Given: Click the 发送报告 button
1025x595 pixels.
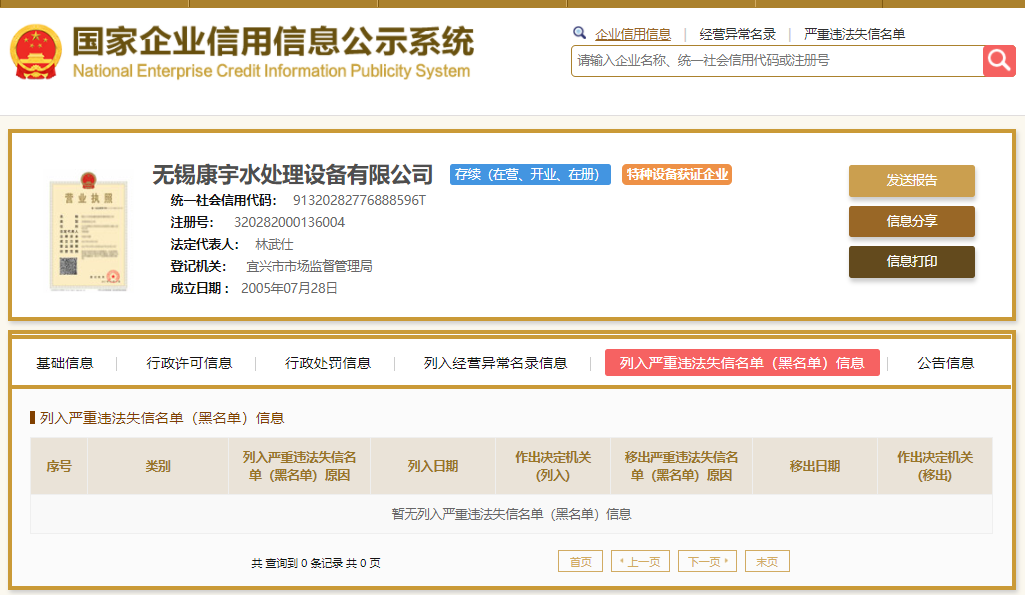Looking at the screenshot, I should (x=912, y=180).
